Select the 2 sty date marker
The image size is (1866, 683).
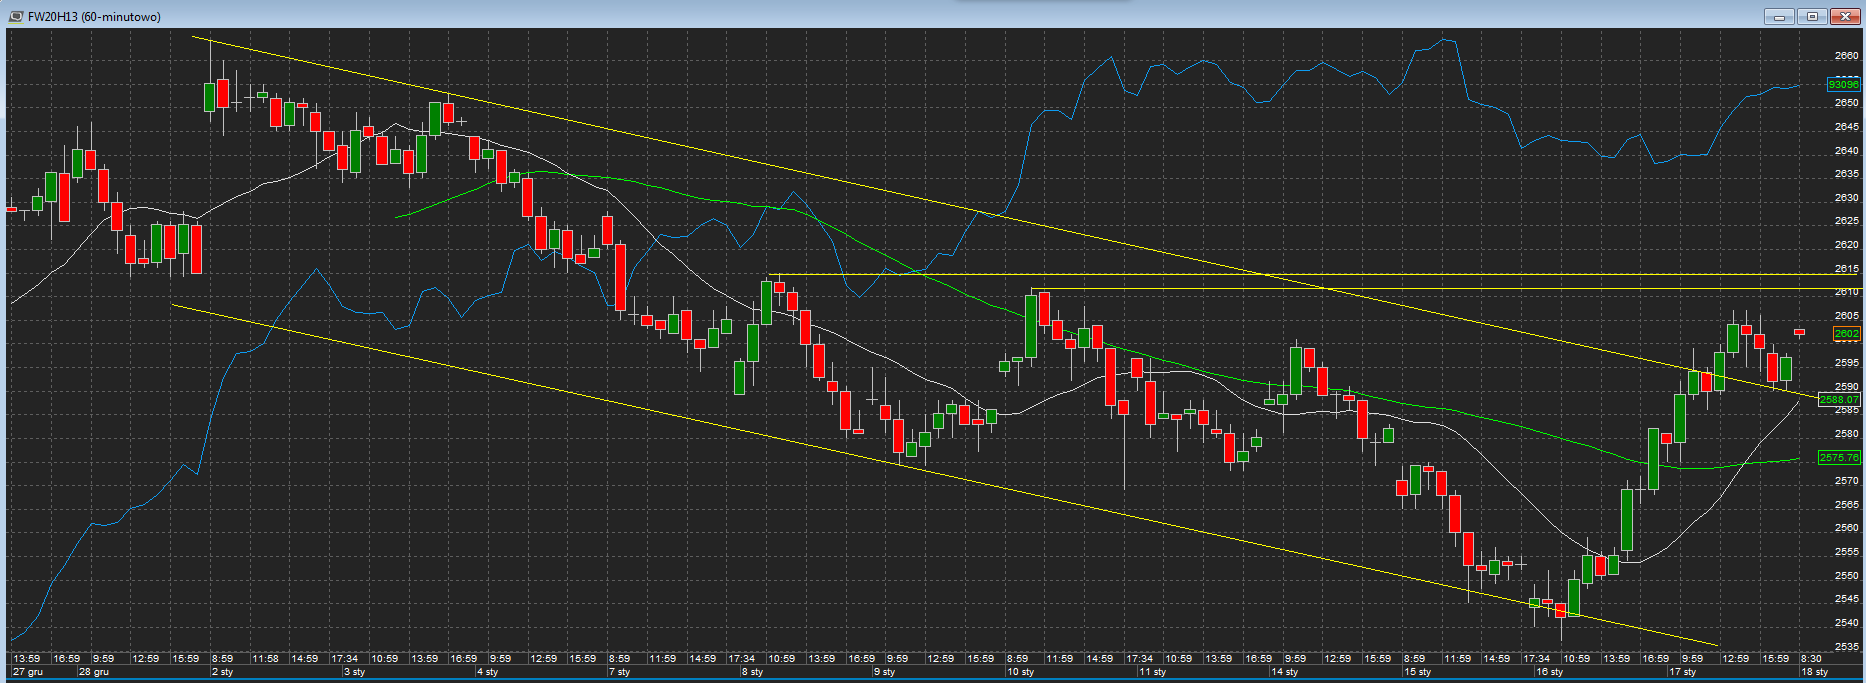pos(222,672)
